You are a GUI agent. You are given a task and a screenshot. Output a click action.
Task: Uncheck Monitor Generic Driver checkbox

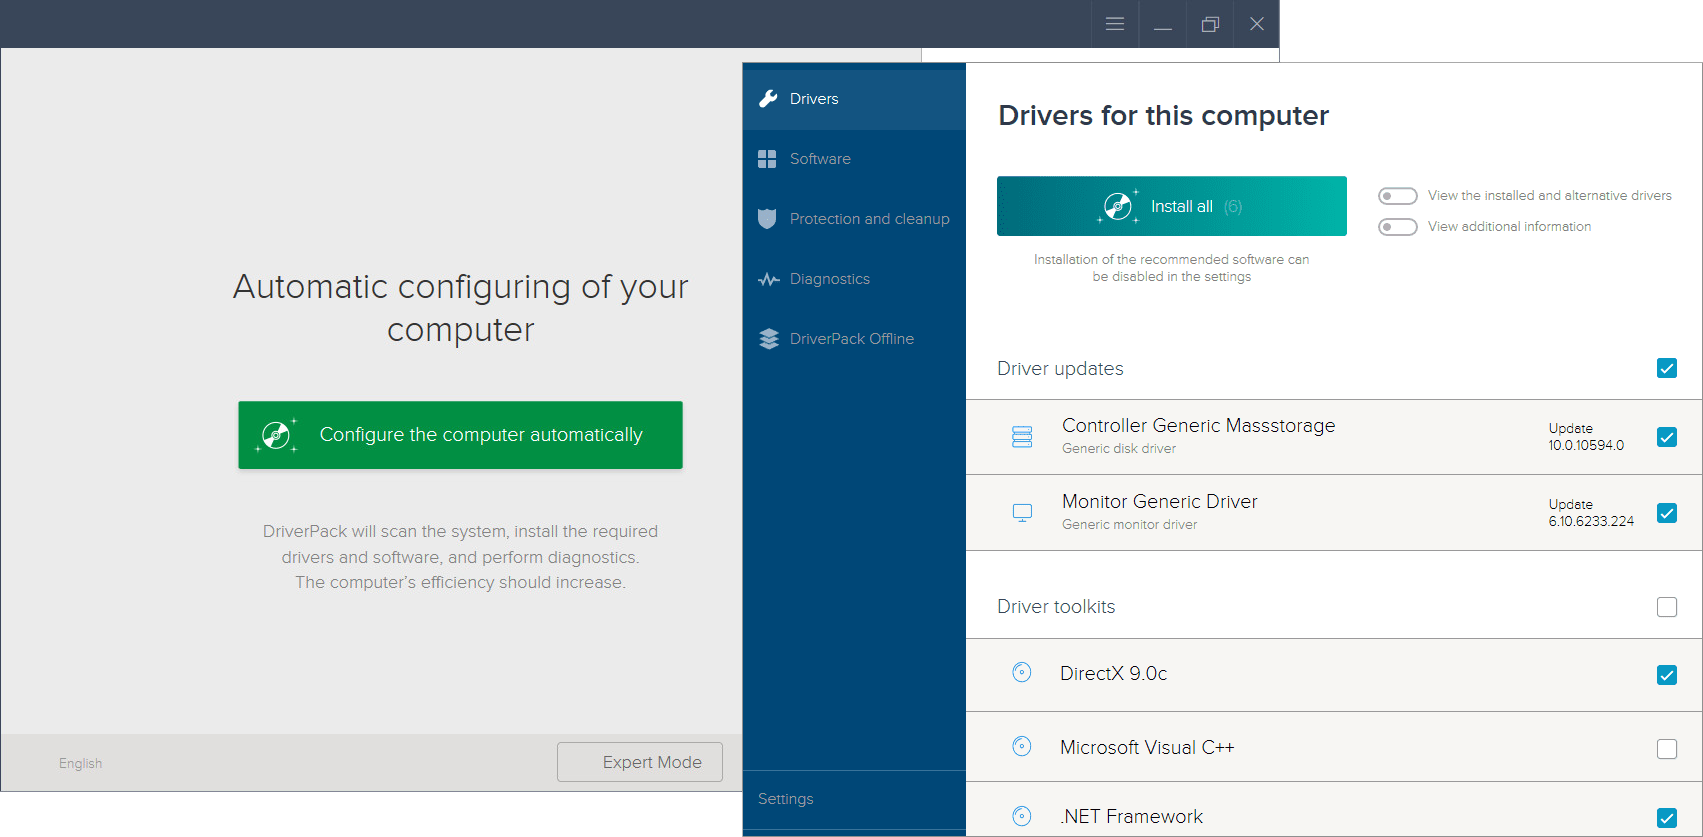coord(1667,513)
